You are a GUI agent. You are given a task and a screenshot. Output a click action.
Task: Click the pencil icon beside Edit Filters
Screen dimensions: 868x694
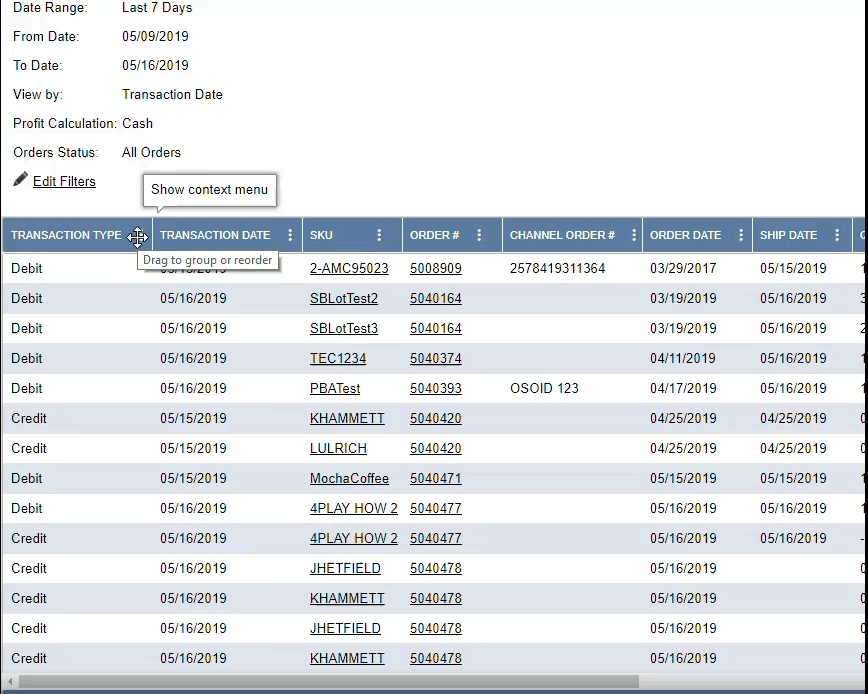coord(20,180)
